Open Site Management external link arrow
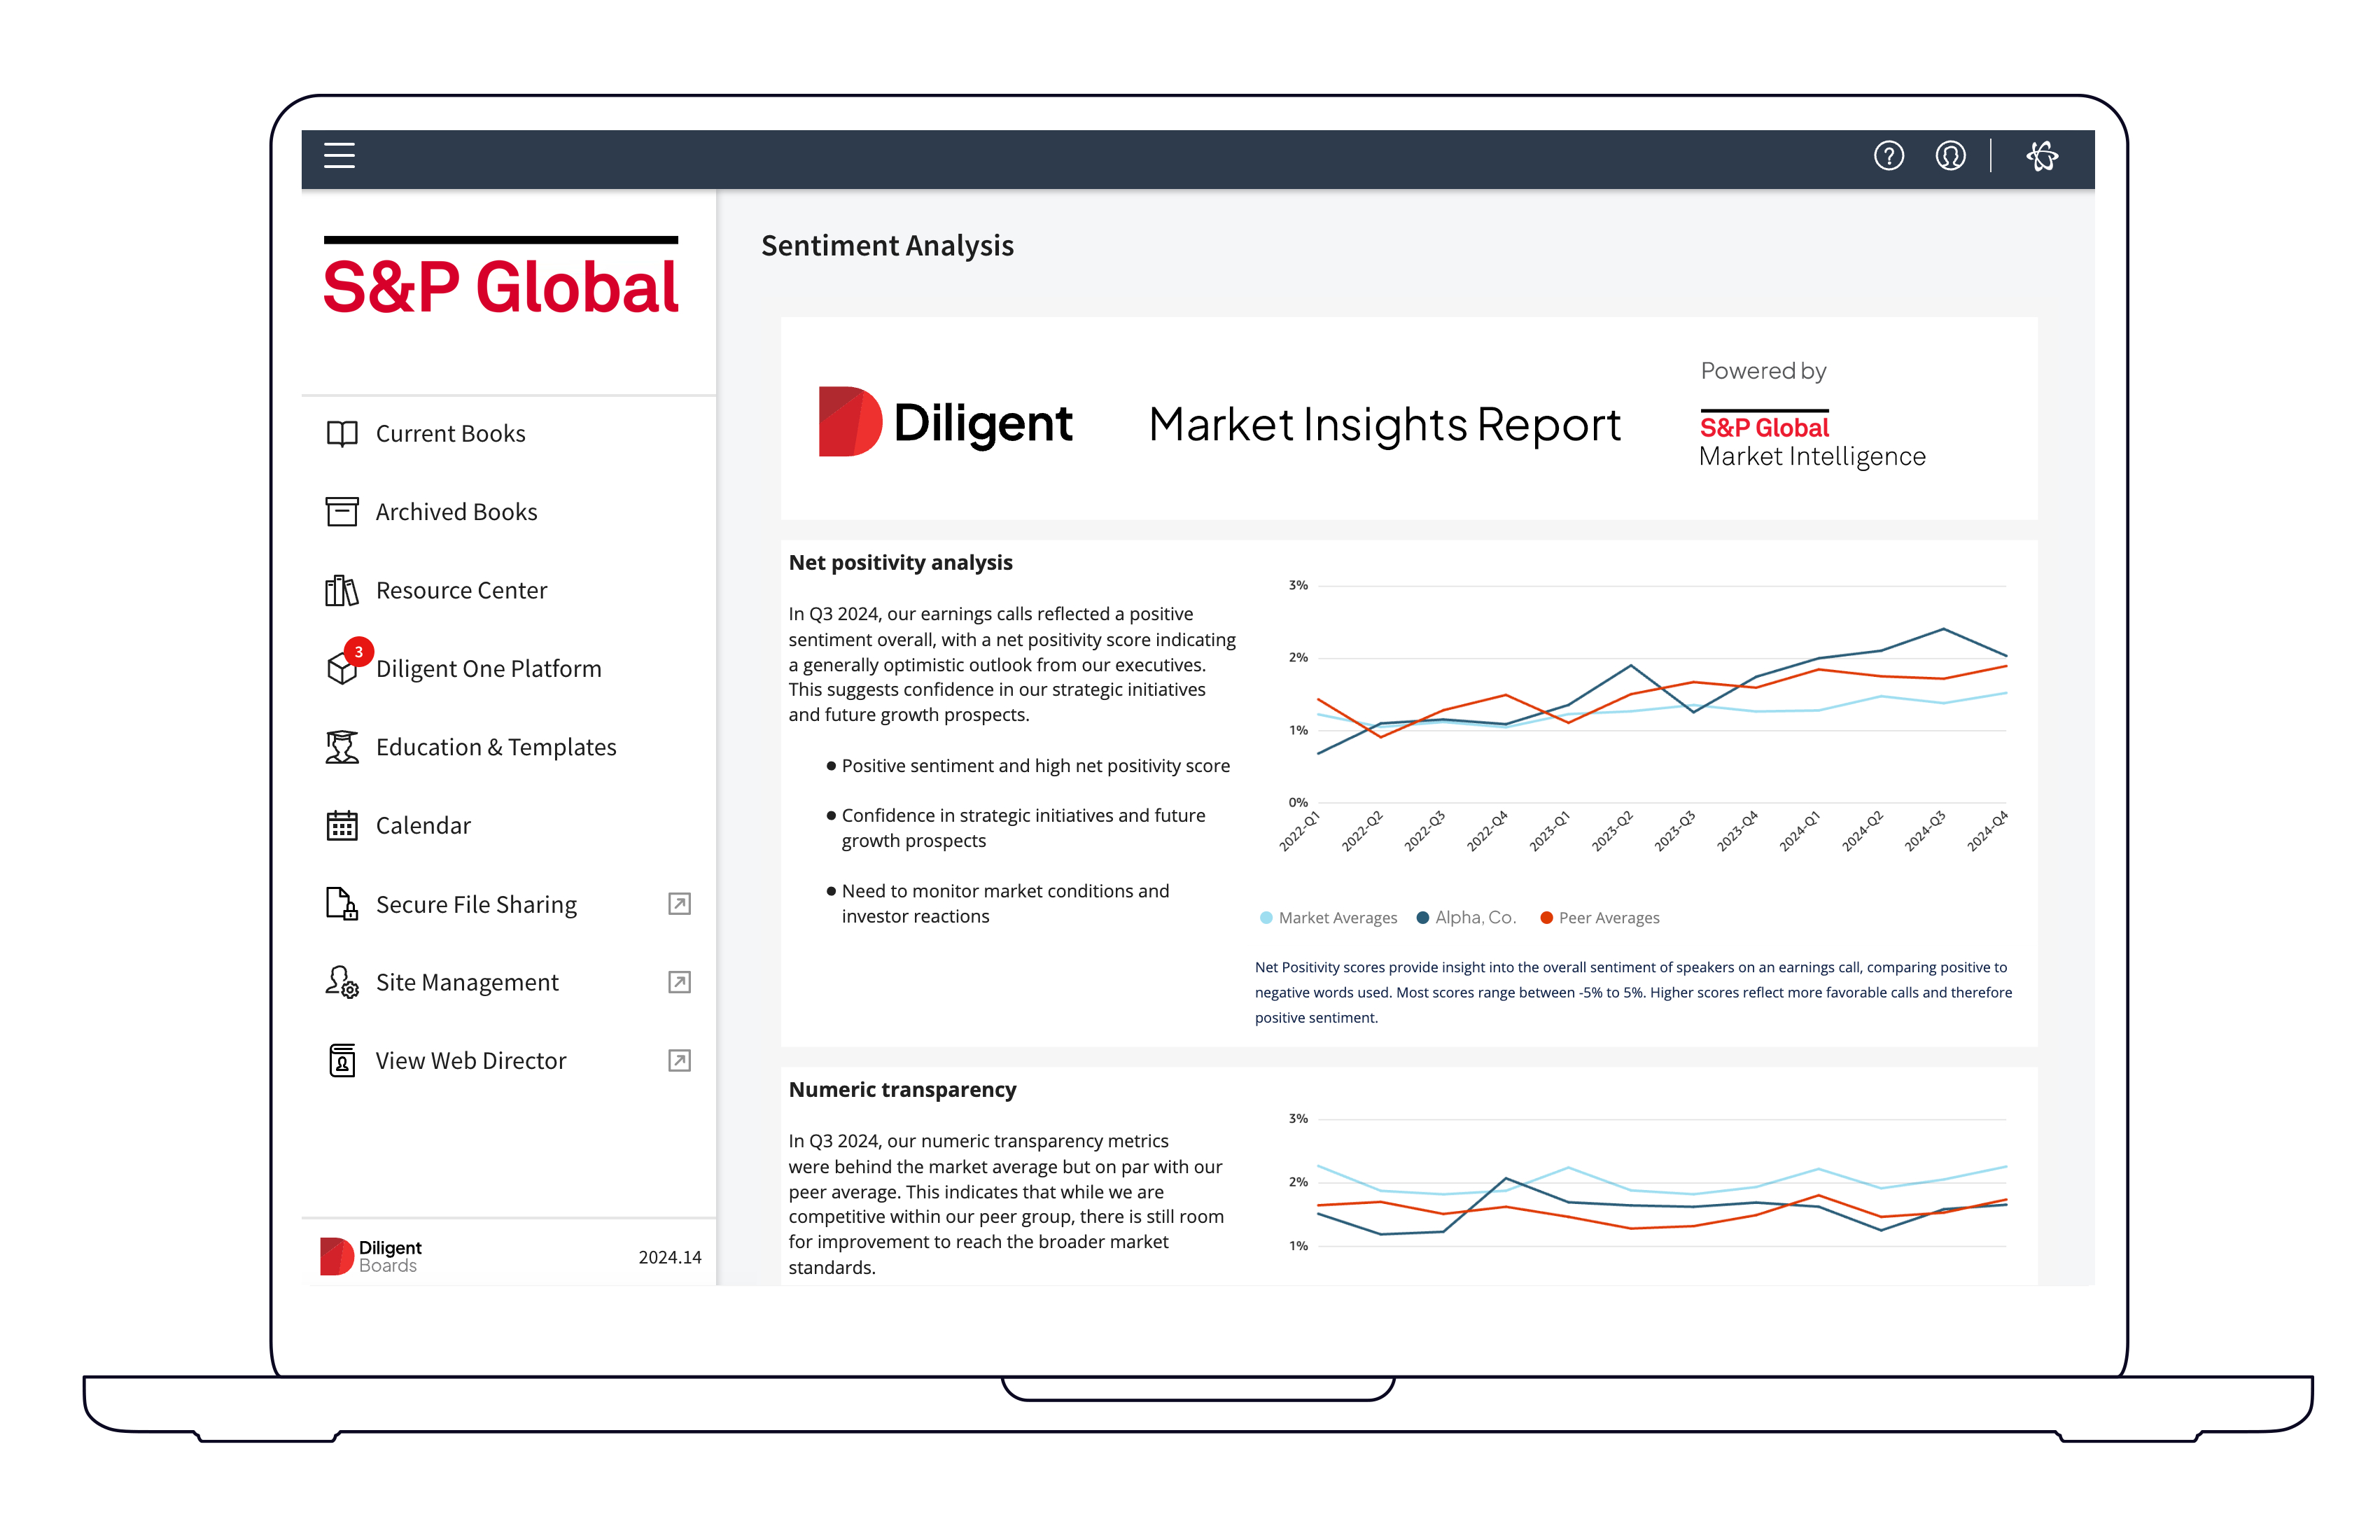The image size is (2380, 1540). pos(679,982)
